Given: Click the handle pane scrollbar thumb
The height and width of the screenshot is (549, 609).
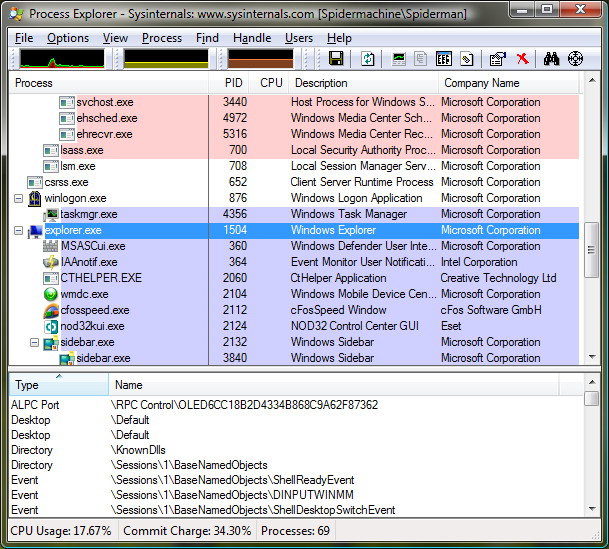Looking at the screenshot, I should click(592, 398).
